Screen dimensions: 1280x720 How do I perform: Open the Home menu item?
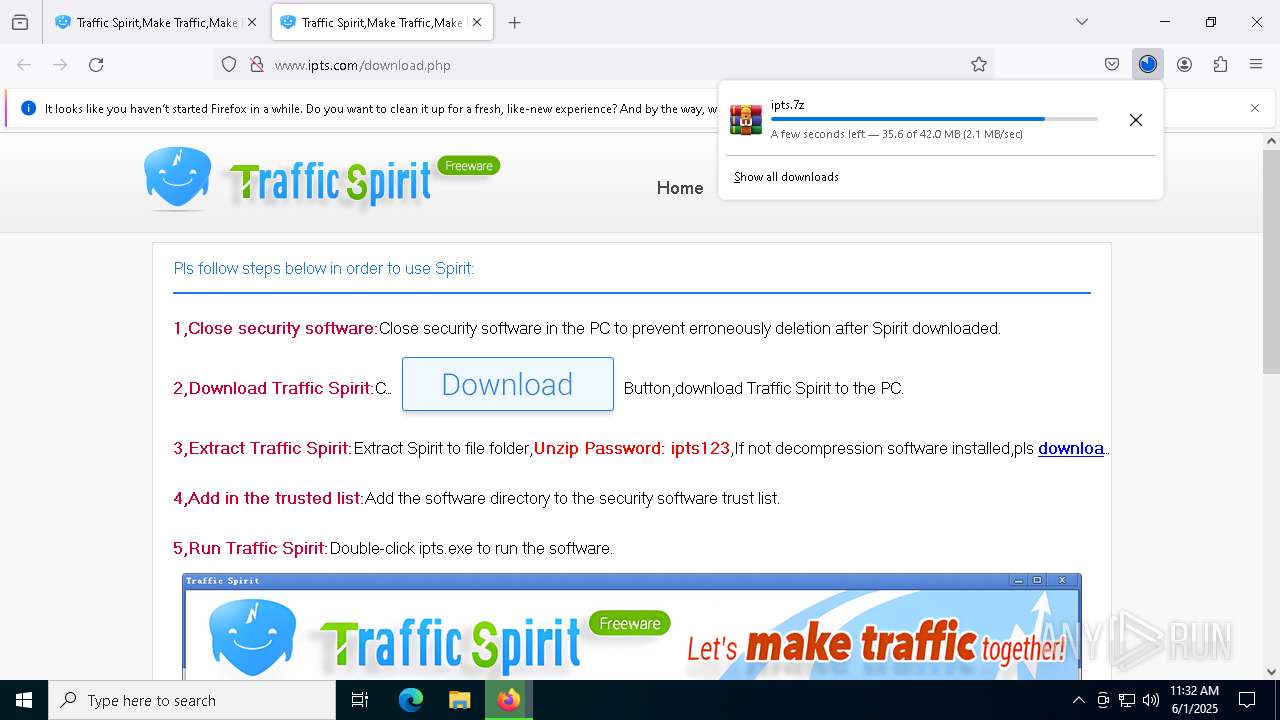[x=680, y=188]
